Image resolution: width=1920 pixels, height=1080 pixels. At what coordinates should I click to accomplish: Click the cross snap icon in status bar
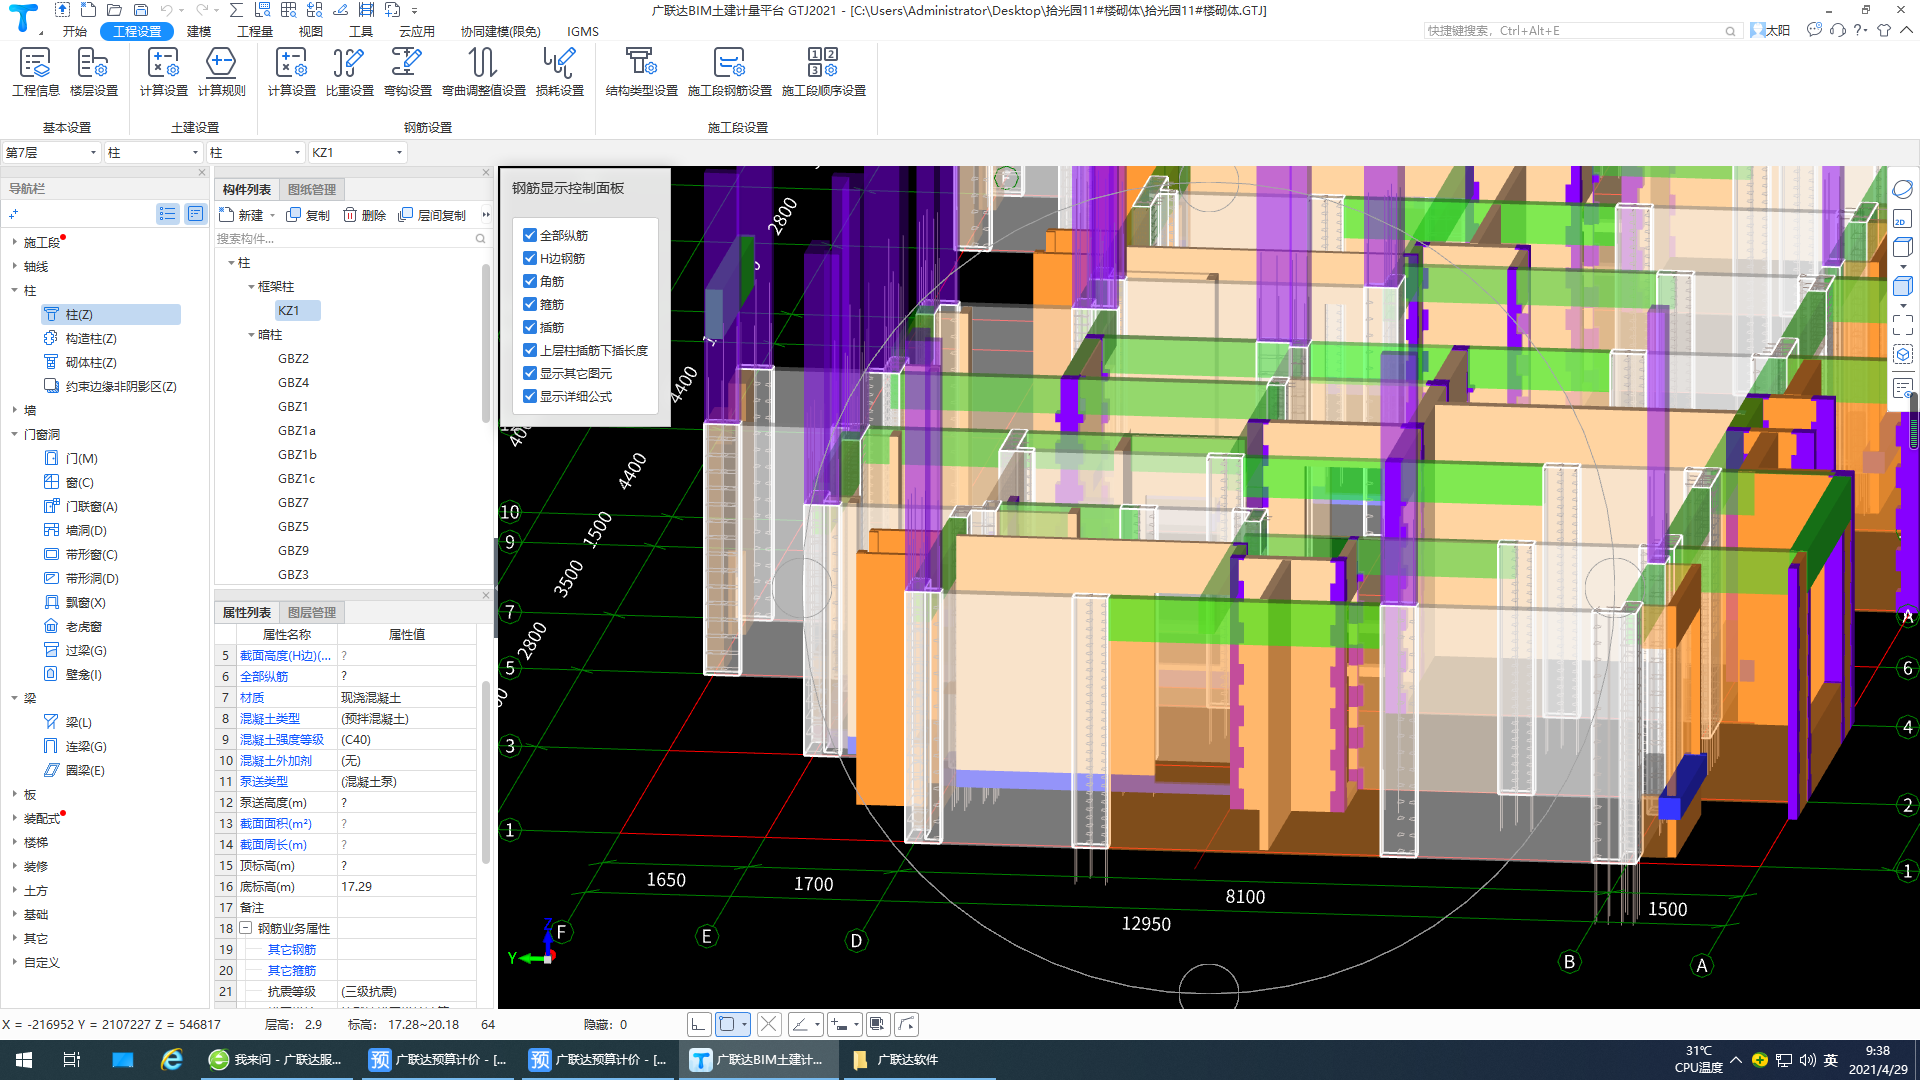click(x=768, y=1024)
